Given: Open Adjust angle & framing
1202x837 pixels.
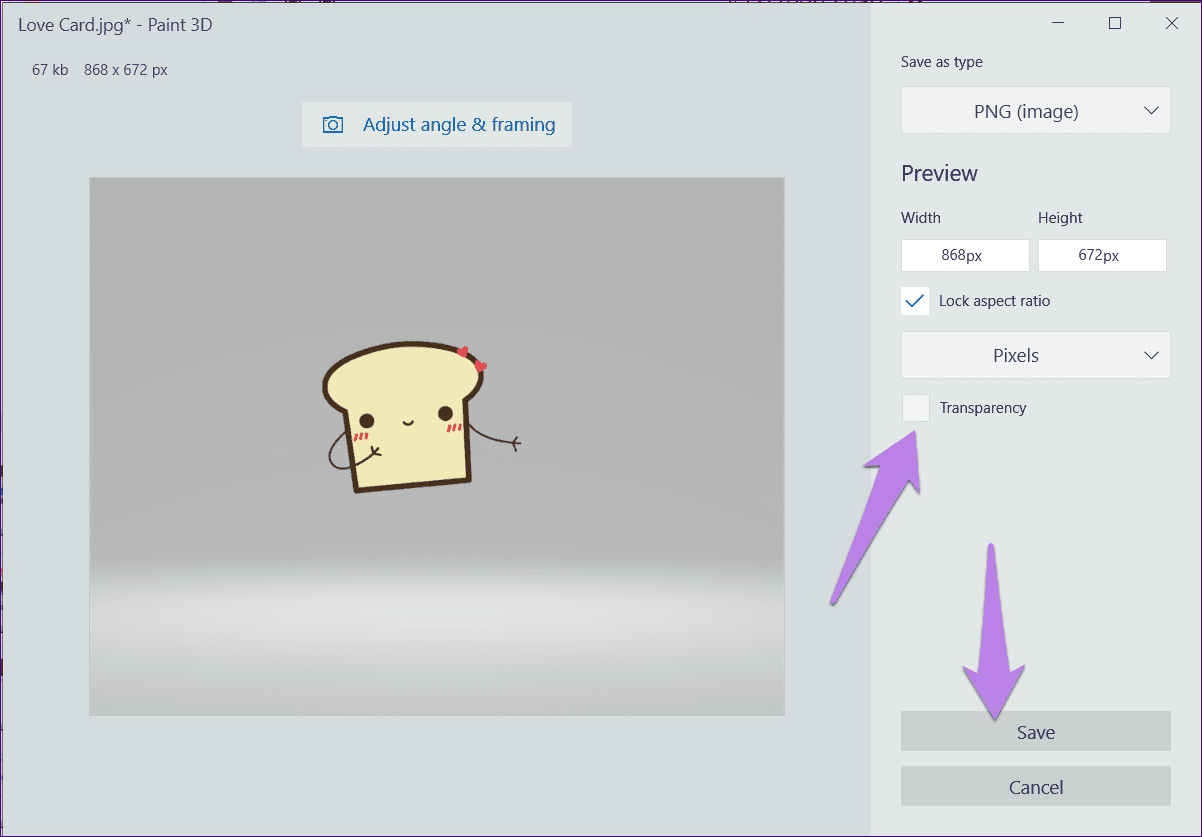Looking at the screenshot, I should point(437,125).
